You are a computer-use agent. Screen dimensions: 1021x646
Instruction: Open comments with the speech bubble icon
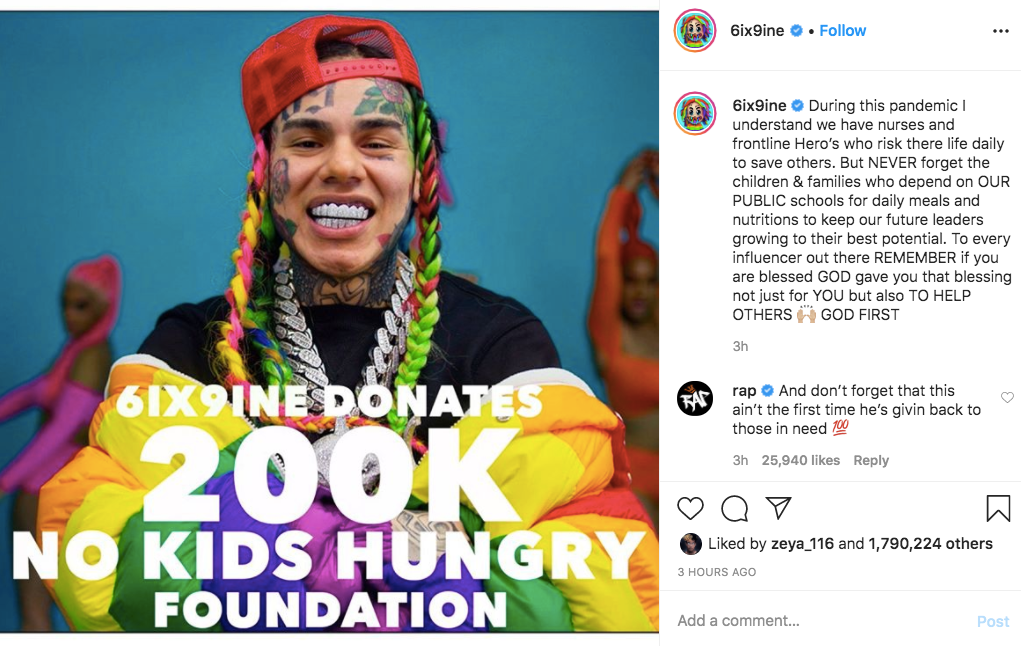click(734, 509)
